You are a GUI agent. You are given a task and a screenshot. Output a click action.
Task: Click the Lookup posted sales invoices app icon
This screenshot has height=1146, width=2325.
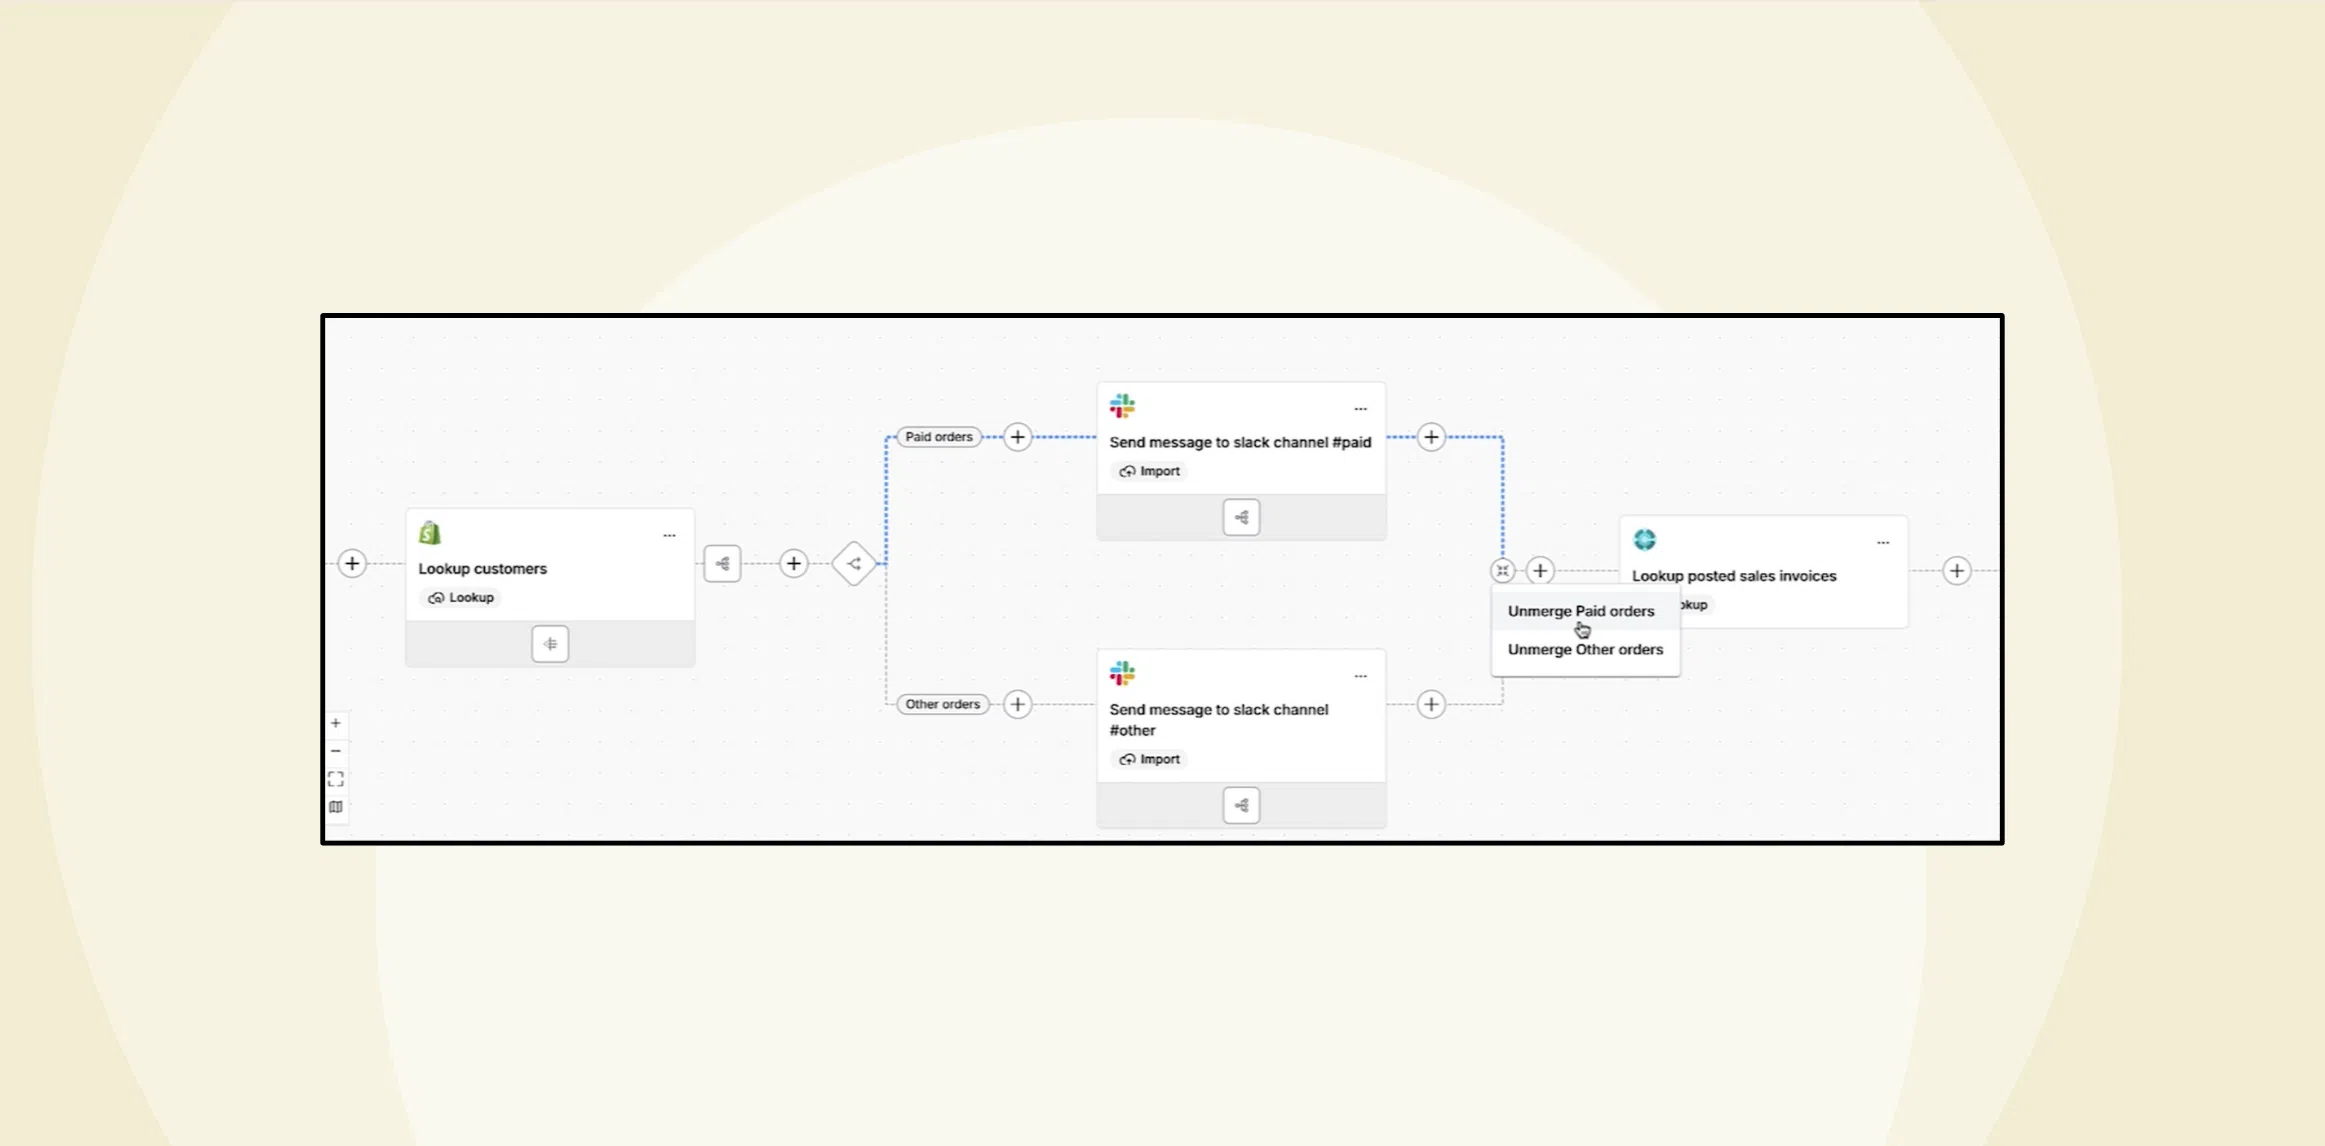click(1643, 538)
